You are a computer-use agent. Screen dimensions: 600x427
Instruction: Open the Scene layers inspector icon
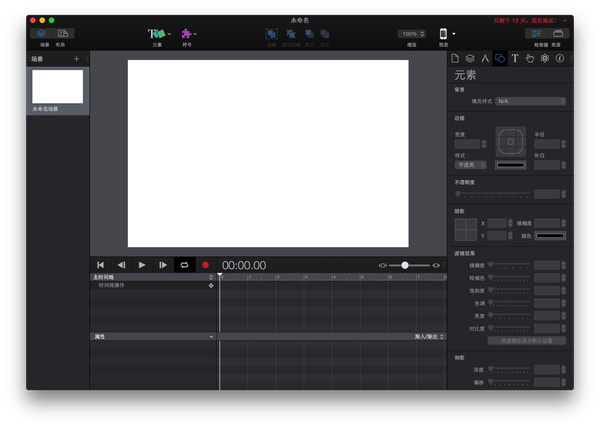[x=470, y=59]
